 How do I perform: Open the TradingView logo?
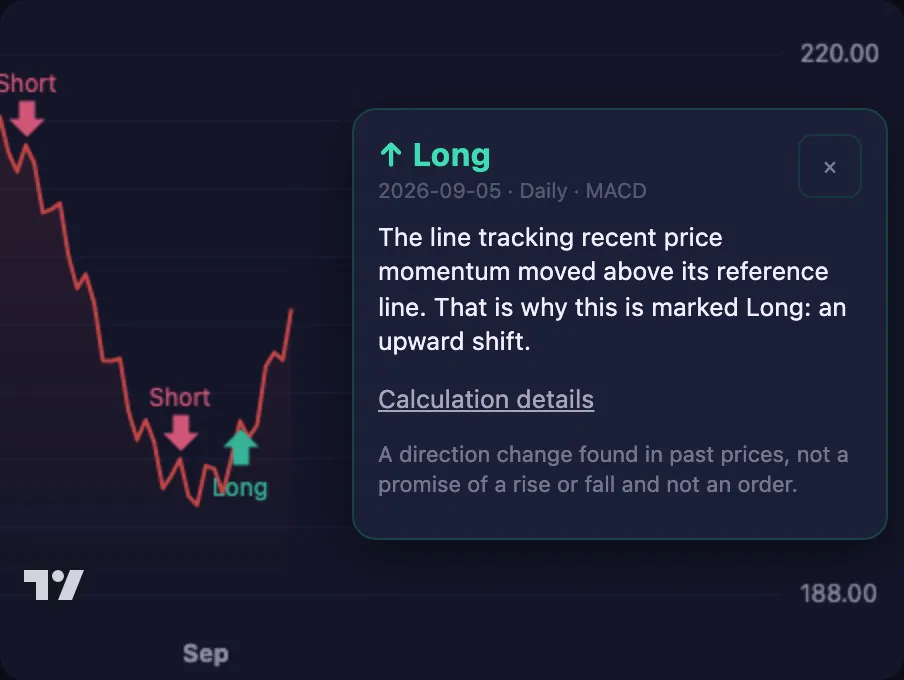(x=54, y=585)
